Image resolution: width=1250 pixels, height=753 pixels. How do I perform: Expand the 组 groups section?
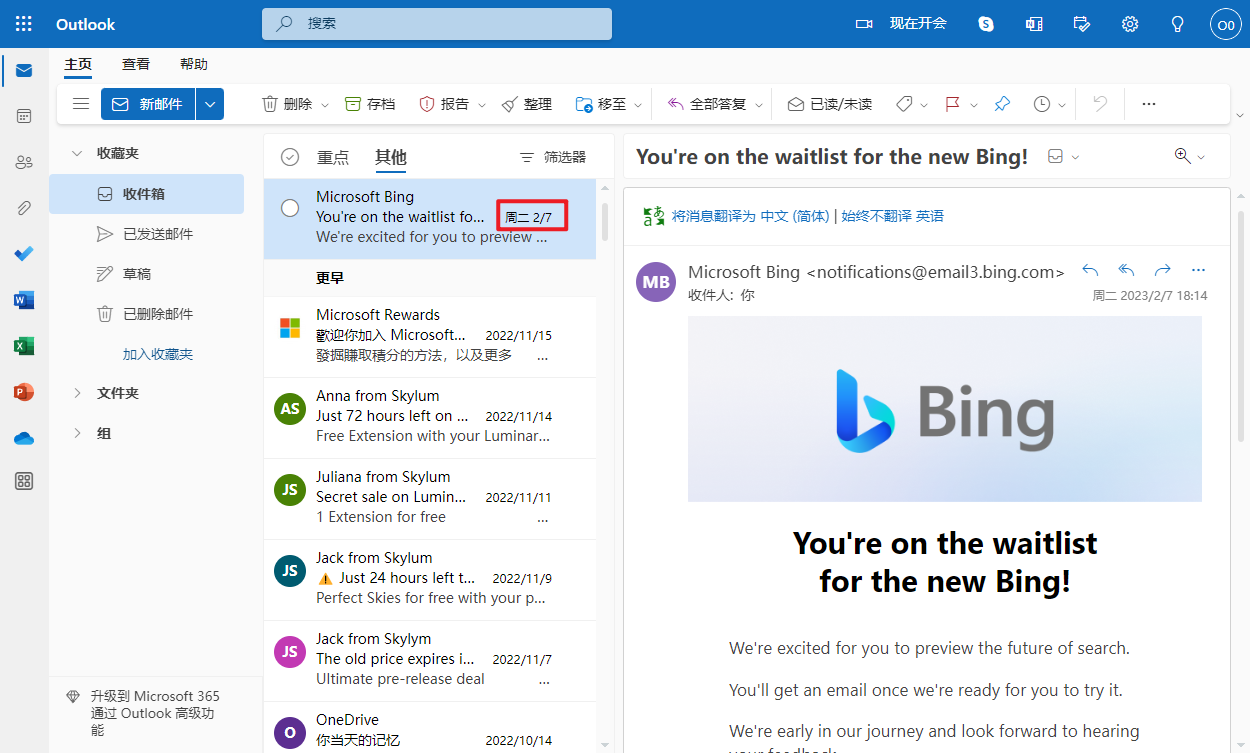tap(77, 433)
